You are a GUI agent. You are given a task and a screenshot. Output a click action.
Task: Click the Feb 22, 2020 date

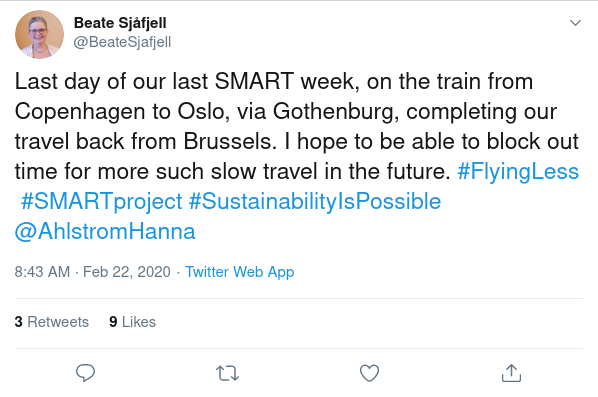point(127,272)
